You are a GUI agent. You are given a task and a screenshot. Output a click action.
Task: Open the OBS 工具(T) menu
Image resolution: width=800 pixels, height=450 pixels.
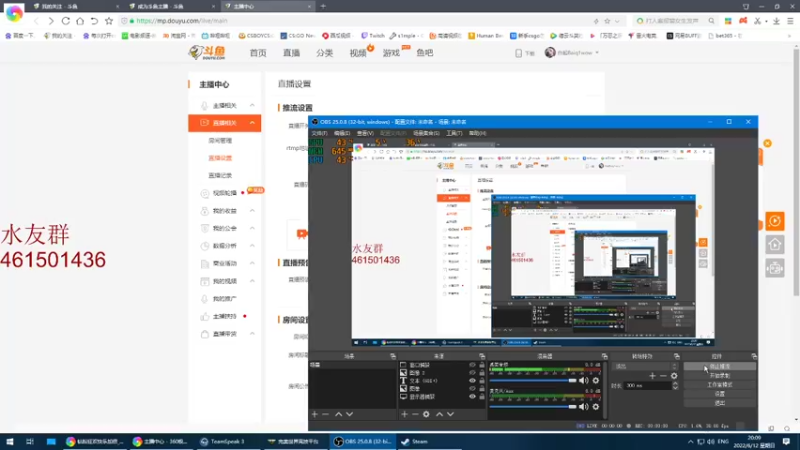coord(454,133)
